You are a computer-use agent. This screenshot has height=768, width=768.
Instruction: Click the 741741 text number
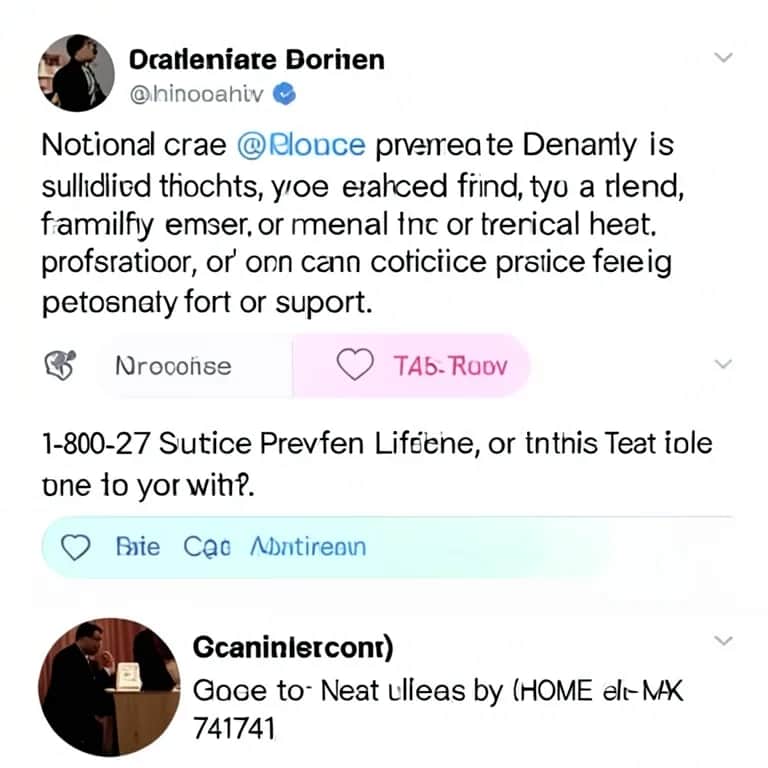[x=232, y=727]
